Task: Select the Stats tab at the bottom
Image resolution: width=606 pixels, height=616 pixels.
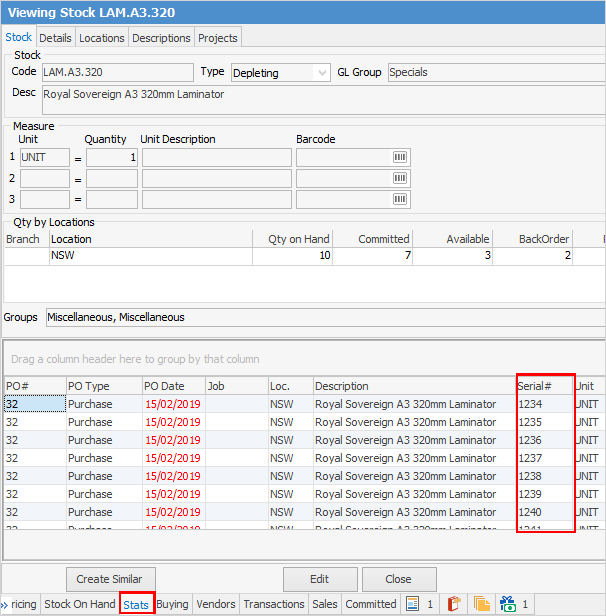Action: (x=136, y=604)
